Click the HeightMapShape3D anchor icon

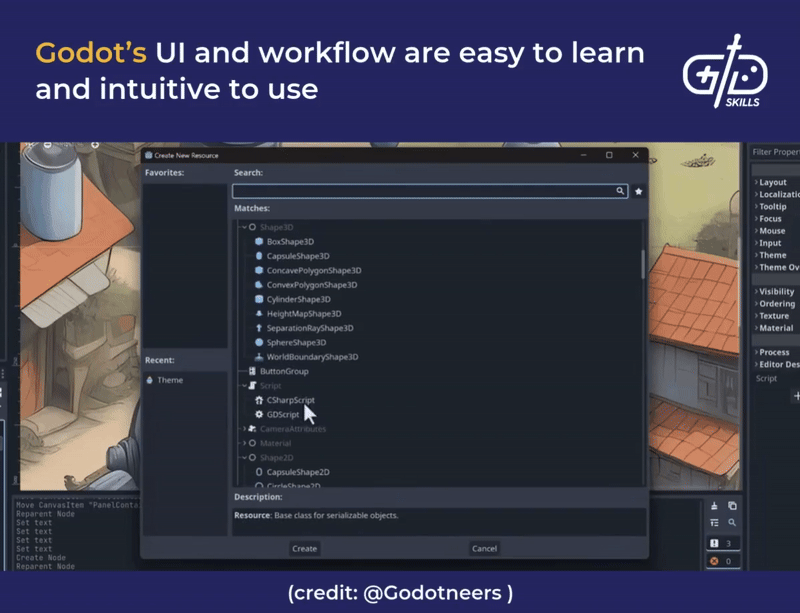click(x=258, y=313)
